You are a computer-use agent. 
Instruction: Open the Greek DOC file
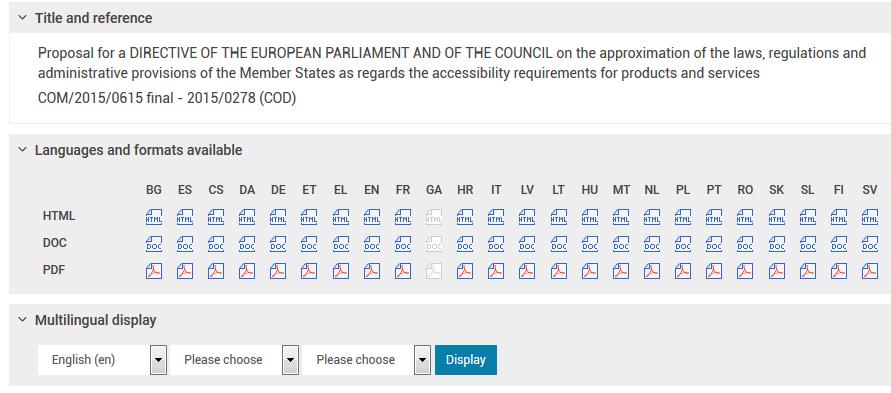(x=340, y=244)
